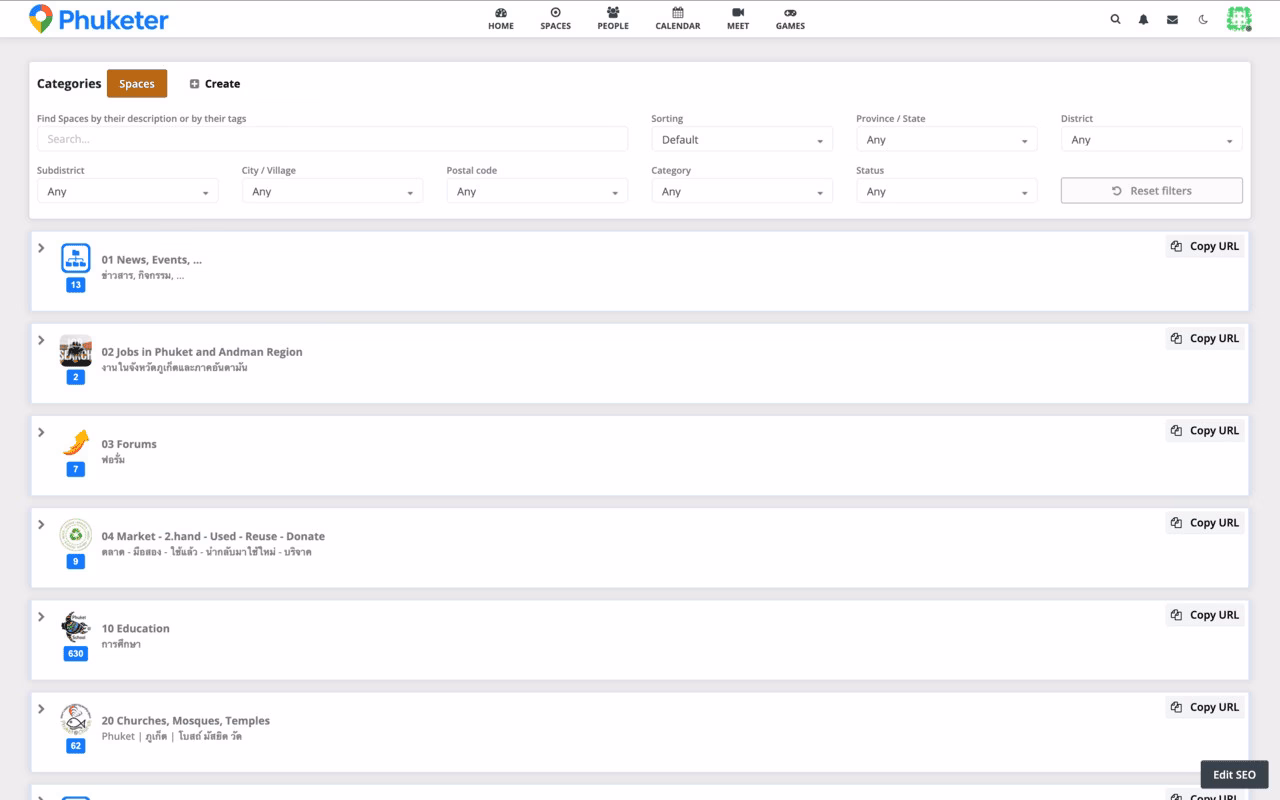Screen dimensions: 1280x800
Task: Open the Postal code dropdown
Action: 537,191
